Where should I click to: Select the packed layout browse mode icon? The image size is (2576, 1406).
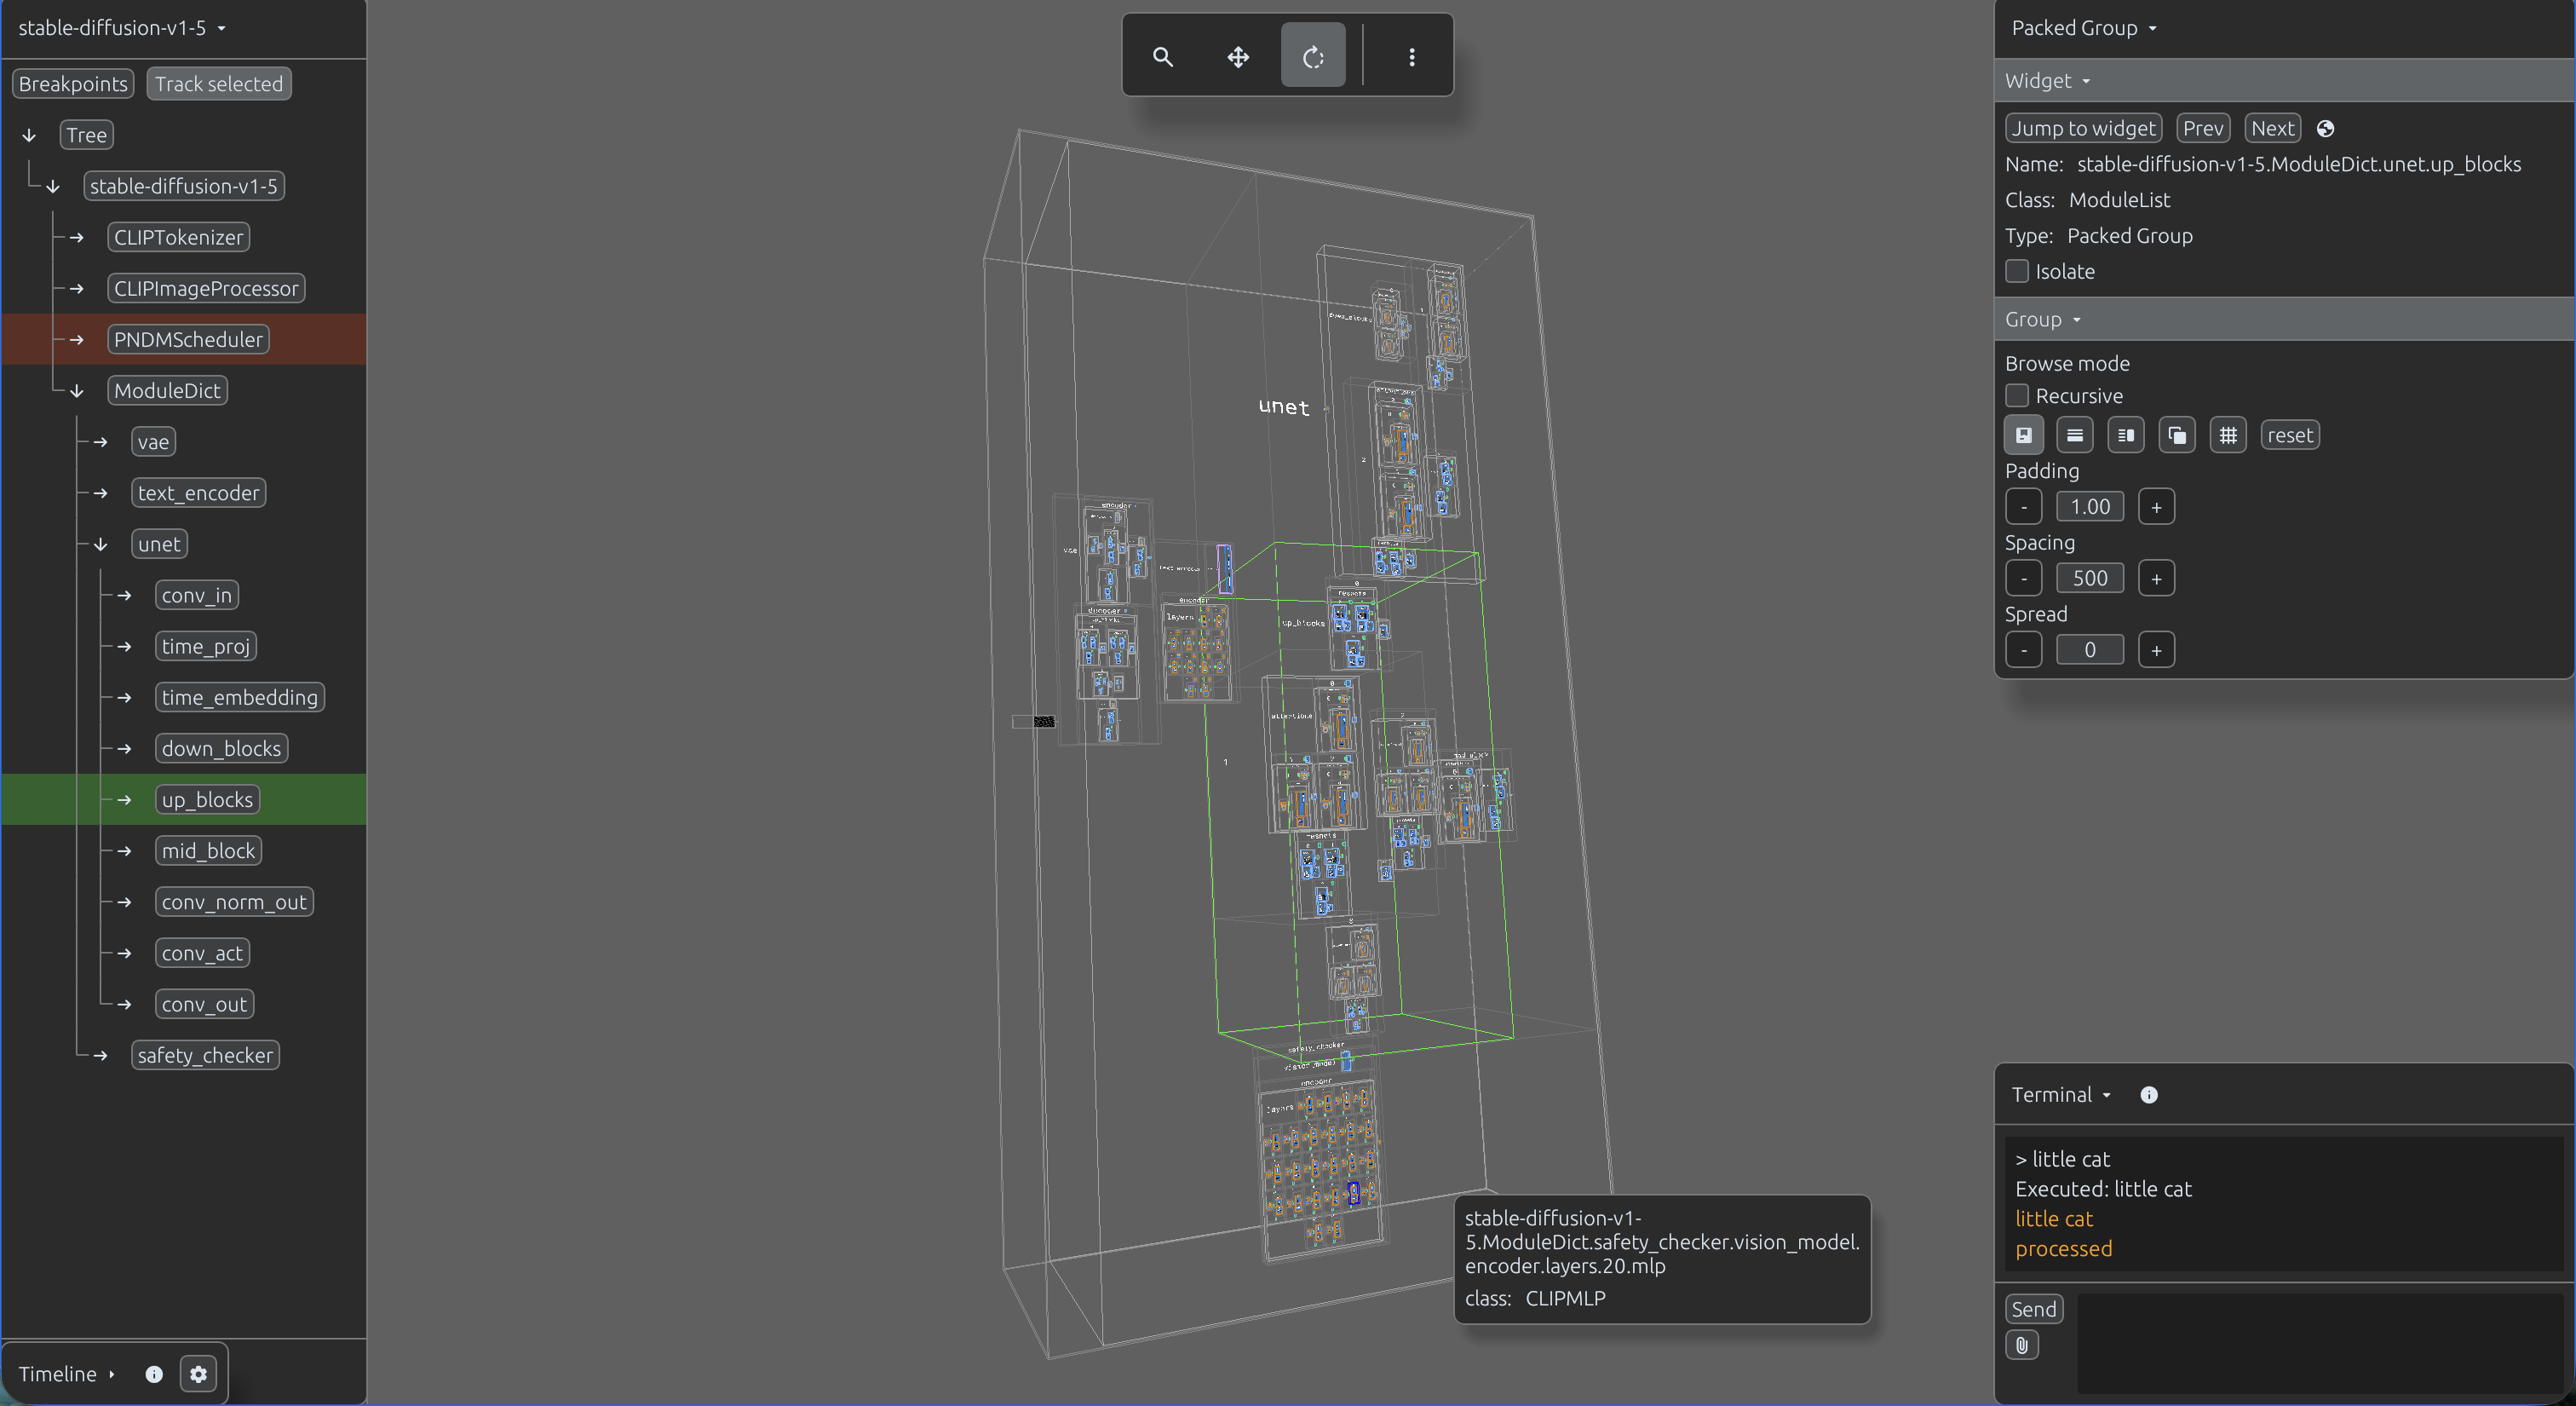point(2023,435)
